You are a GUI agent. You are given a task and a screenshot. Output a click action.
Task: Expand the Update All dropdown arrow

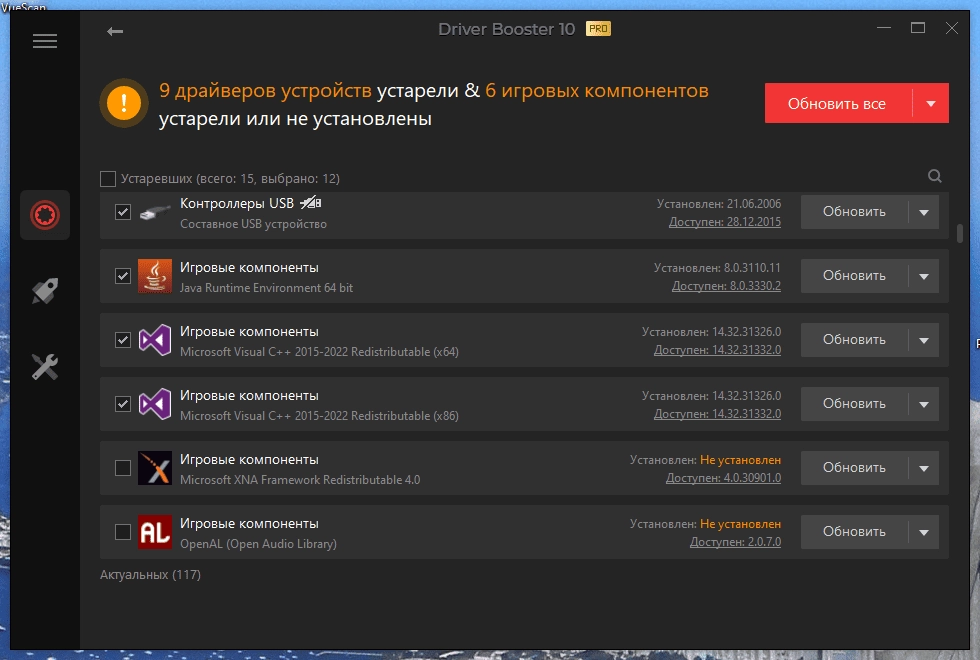pyautogui.click(x=931, y=103)
